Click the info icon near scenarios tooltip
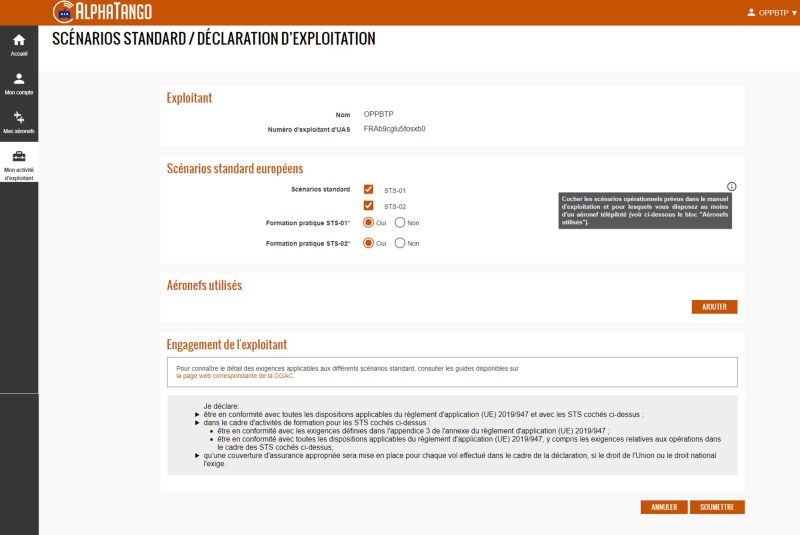Image resolution: width=800 pixels, height=535 pixels. pos(731,186)
